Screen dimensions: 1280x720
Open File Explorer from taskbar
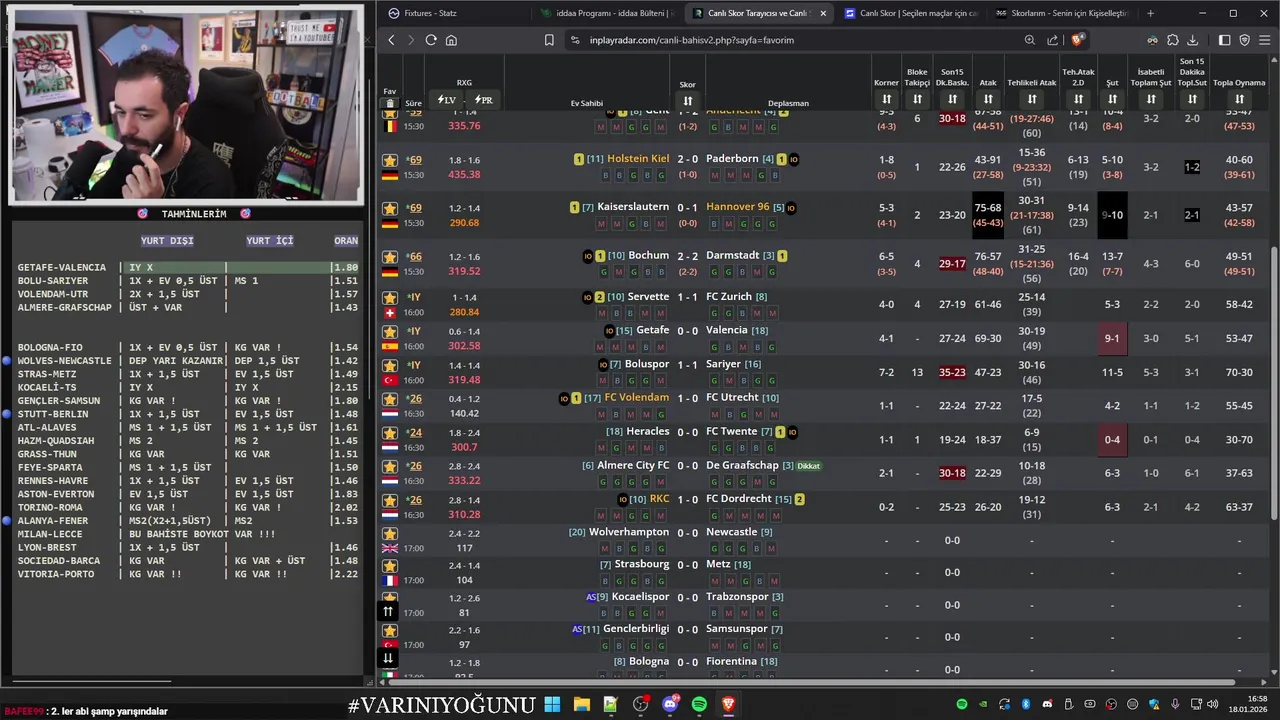(582, 704)
